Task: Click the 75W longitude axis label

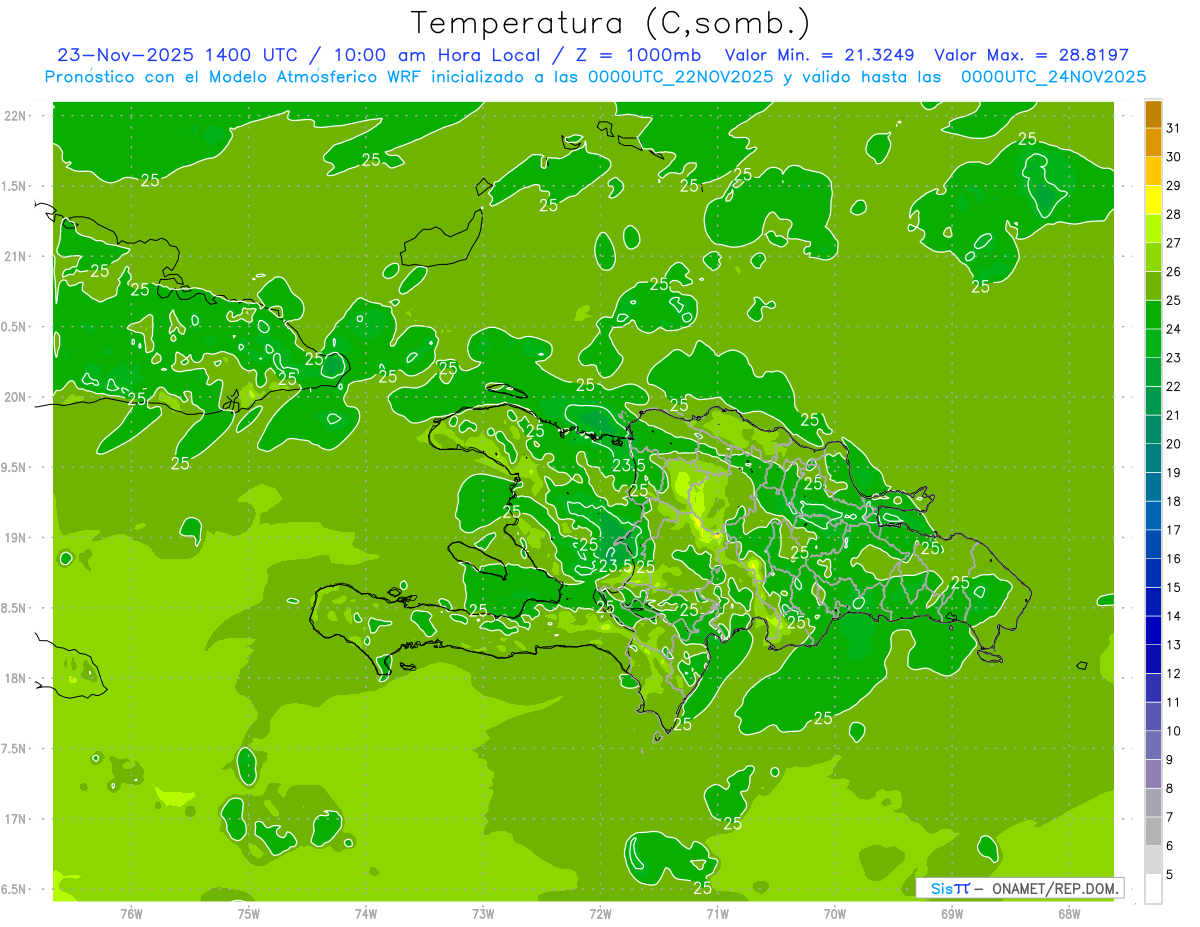Action: (248, 913)
